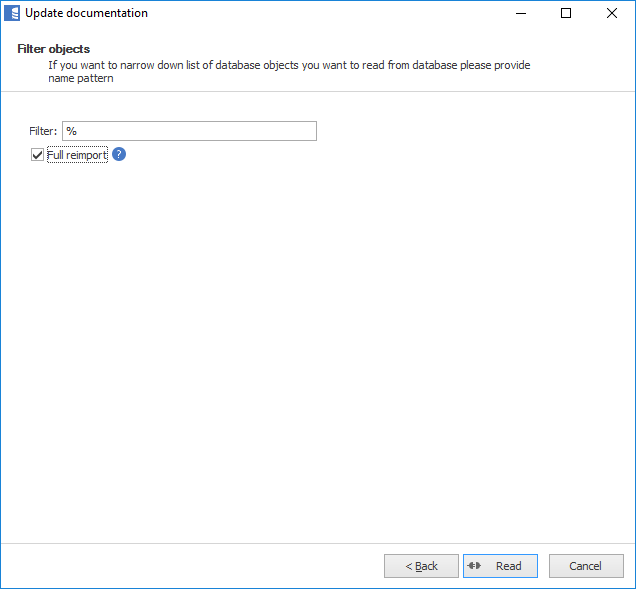Click the blank footer area left of Back

(190, 566)
